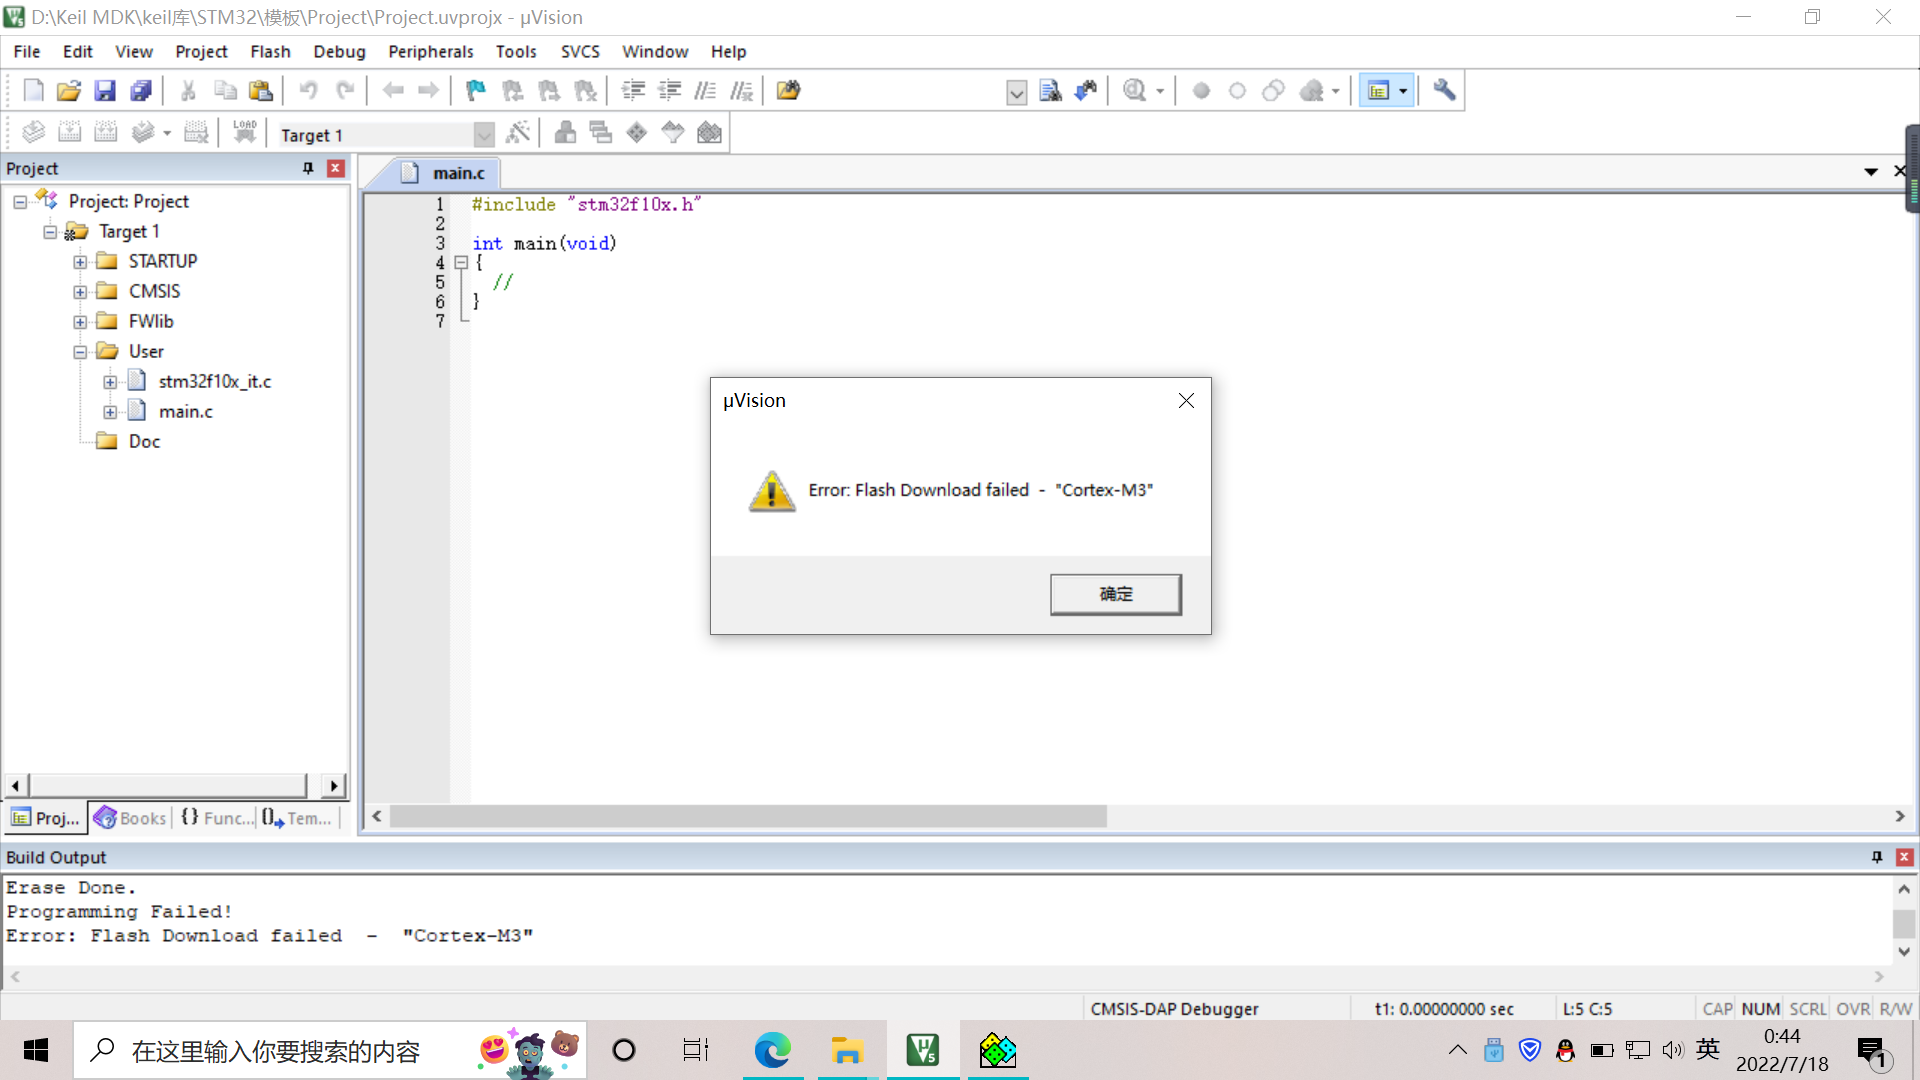Open Options for Target magic wand icon
This screenshot has width=1920, height=1080.
click(518, 133)
